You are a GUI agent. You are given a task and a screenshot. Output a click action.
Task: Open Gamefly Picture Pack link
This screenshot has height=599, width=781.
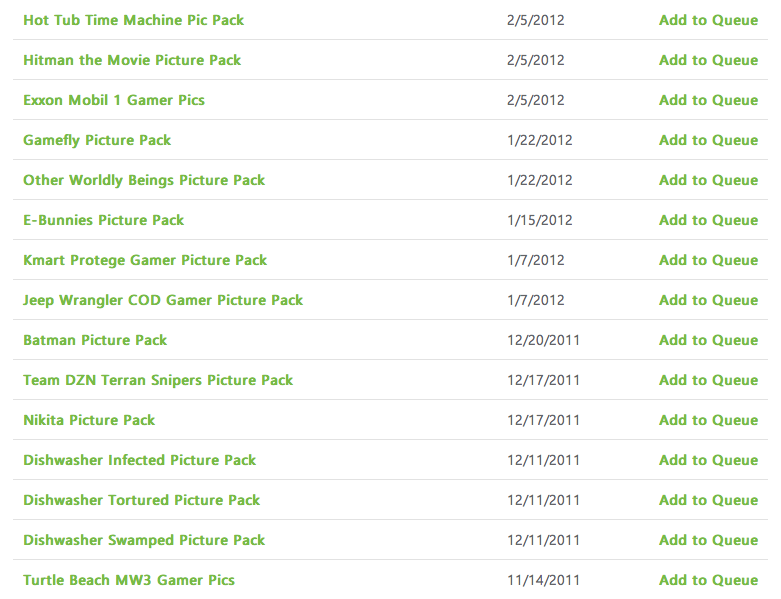point(97,140)
